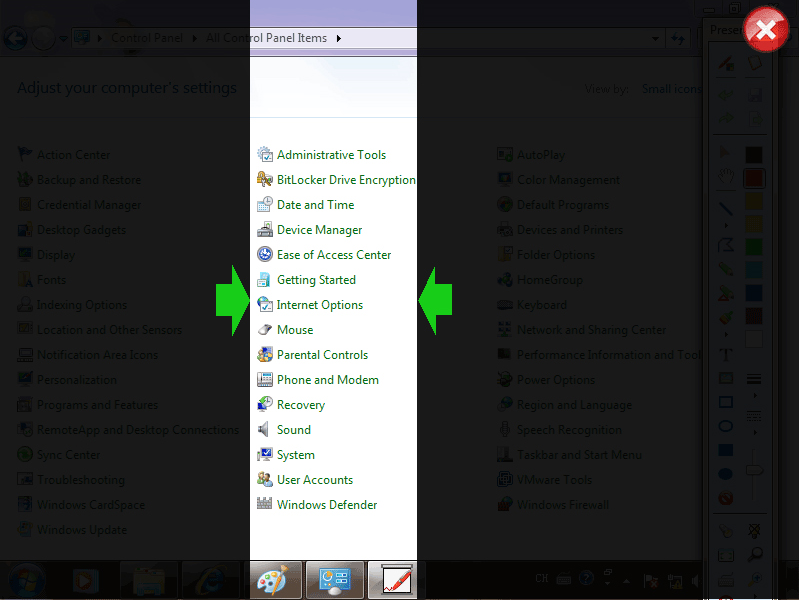The height and width of the screenshot is (600, 799).
Task: Open the View by Small icons dropdown
Action: click(672, 89)
